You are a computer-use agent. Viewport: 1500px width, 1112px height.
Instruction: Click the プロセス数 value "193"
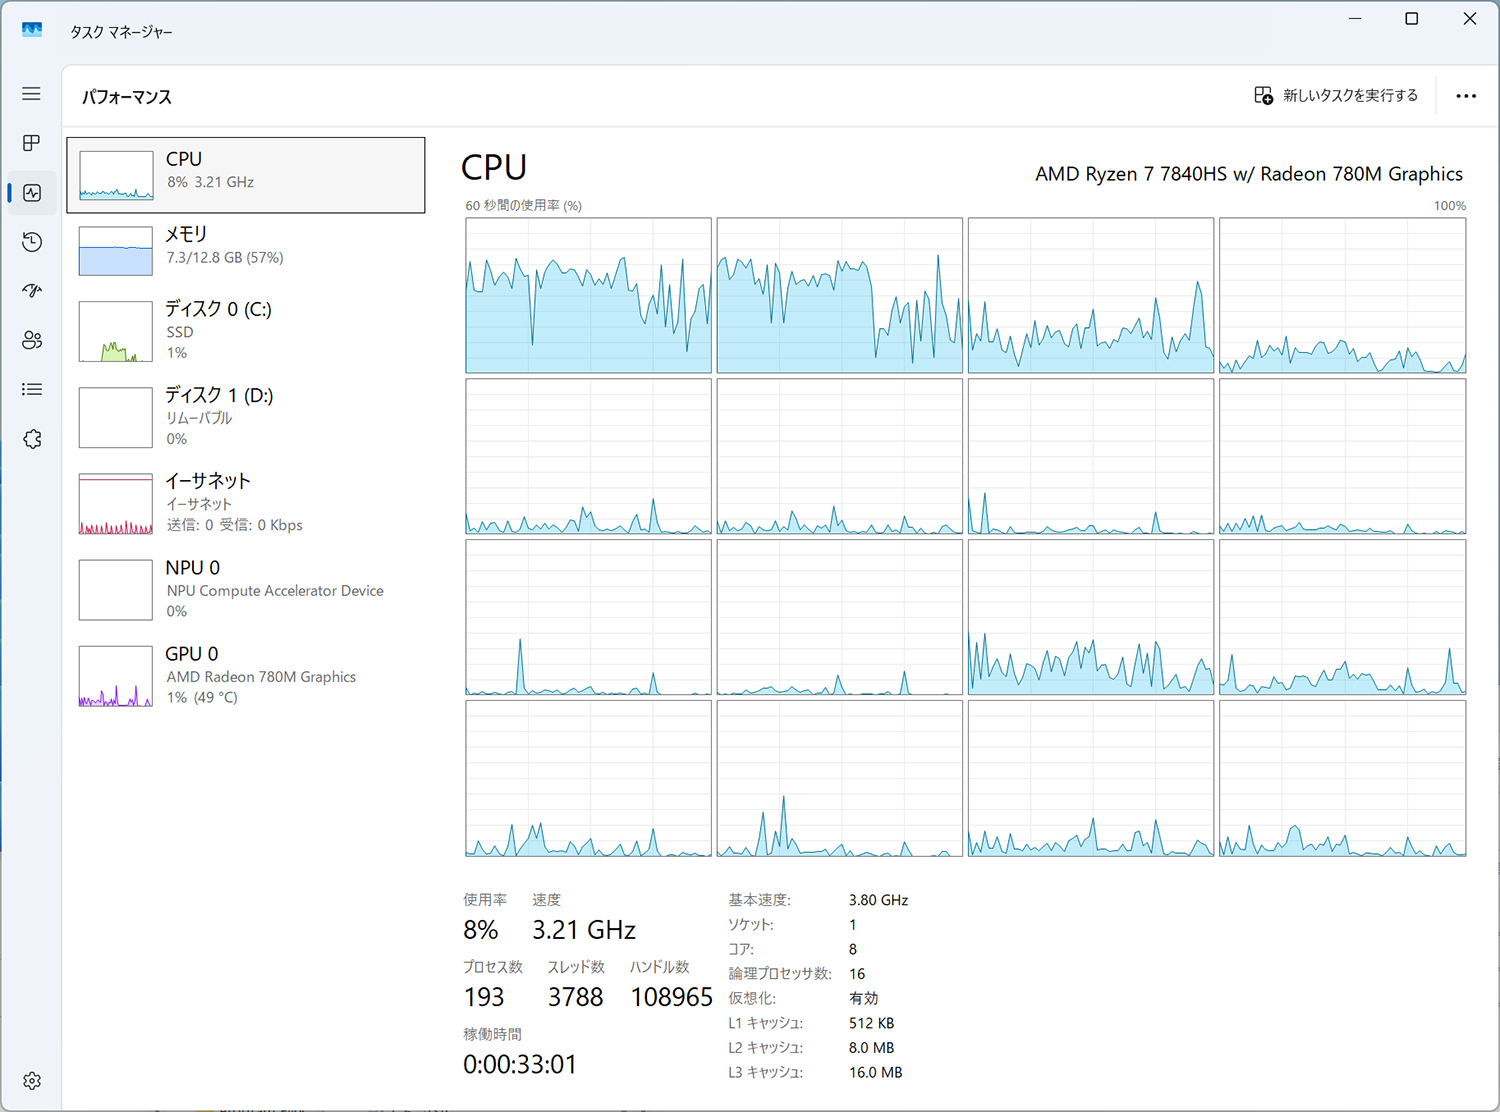point(484,997)
